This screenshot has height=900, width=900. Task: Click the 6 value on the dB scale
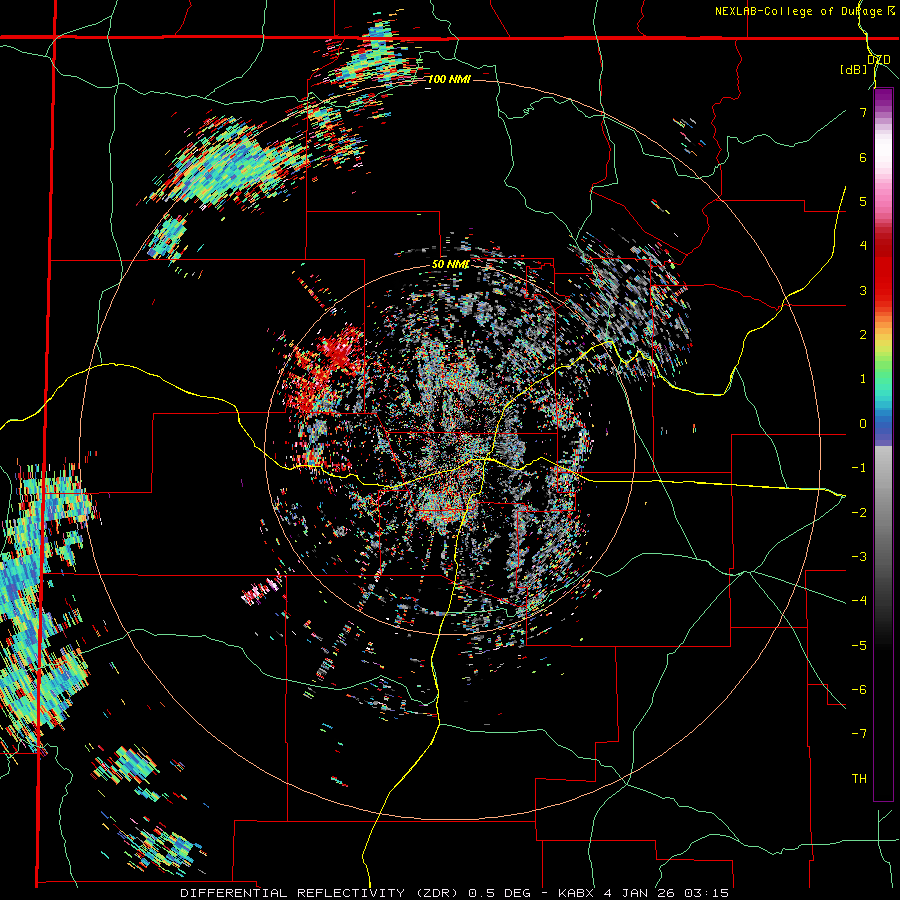point(863,157)
